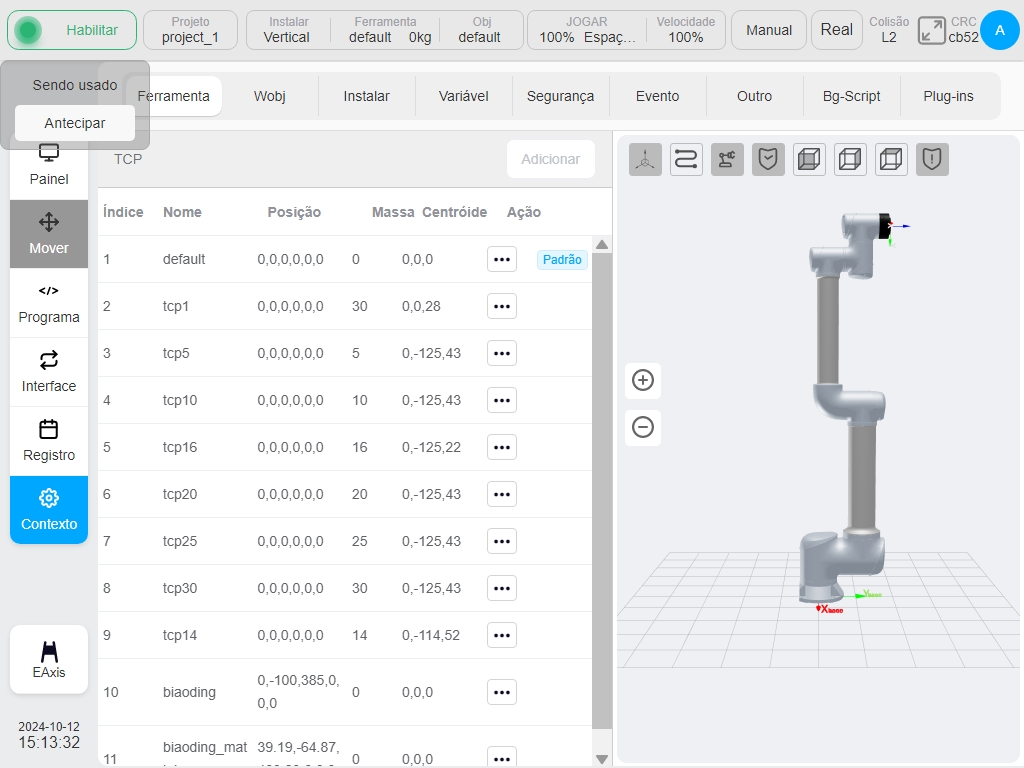Select the first cube view icon

[x=809, y=159]
